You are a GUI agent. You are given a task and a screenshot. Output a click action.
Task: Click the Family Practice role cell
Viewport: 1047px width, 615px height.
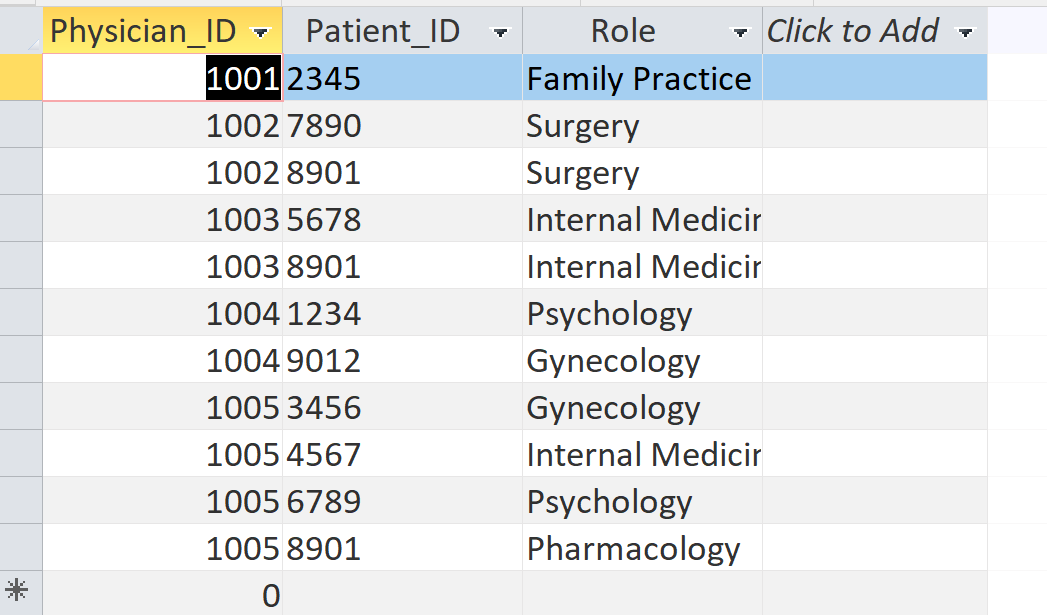click(x=639, y=79)
